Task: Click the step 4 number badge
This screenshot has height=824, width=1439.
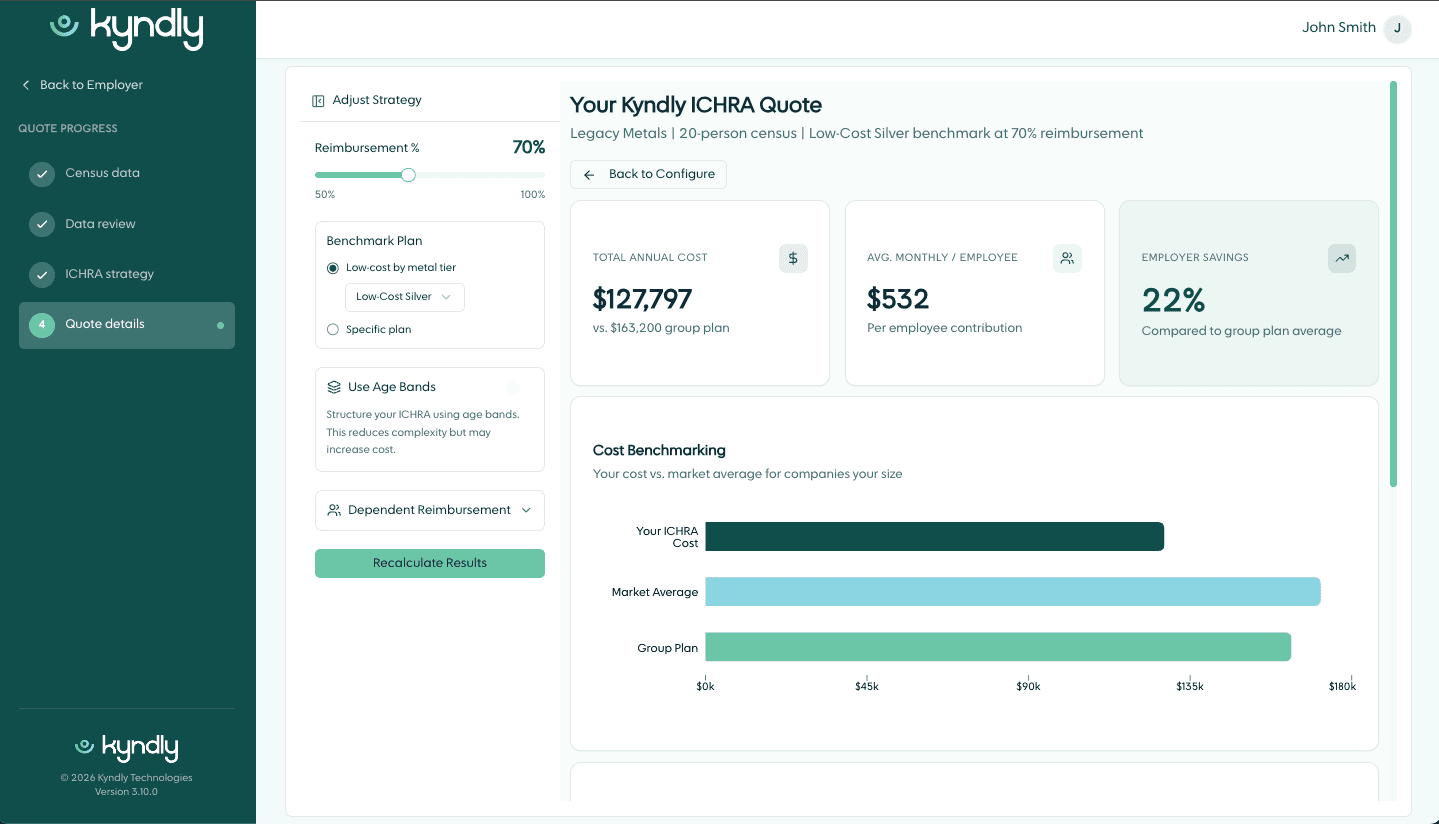Action: [41, 325]
